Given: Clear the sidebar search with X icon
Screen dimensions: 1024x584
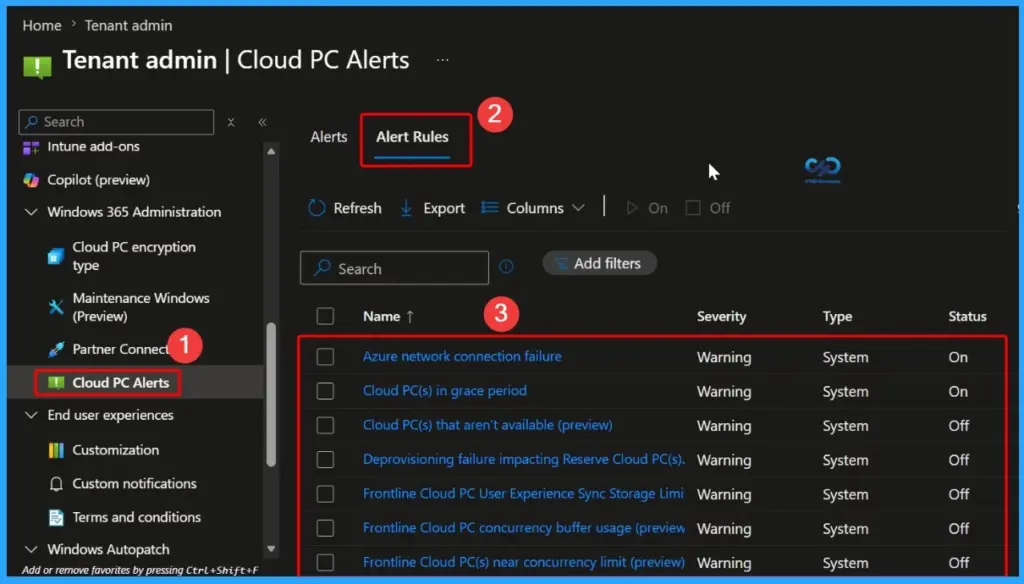Looking at the screenshot, I should coord(231,122).
